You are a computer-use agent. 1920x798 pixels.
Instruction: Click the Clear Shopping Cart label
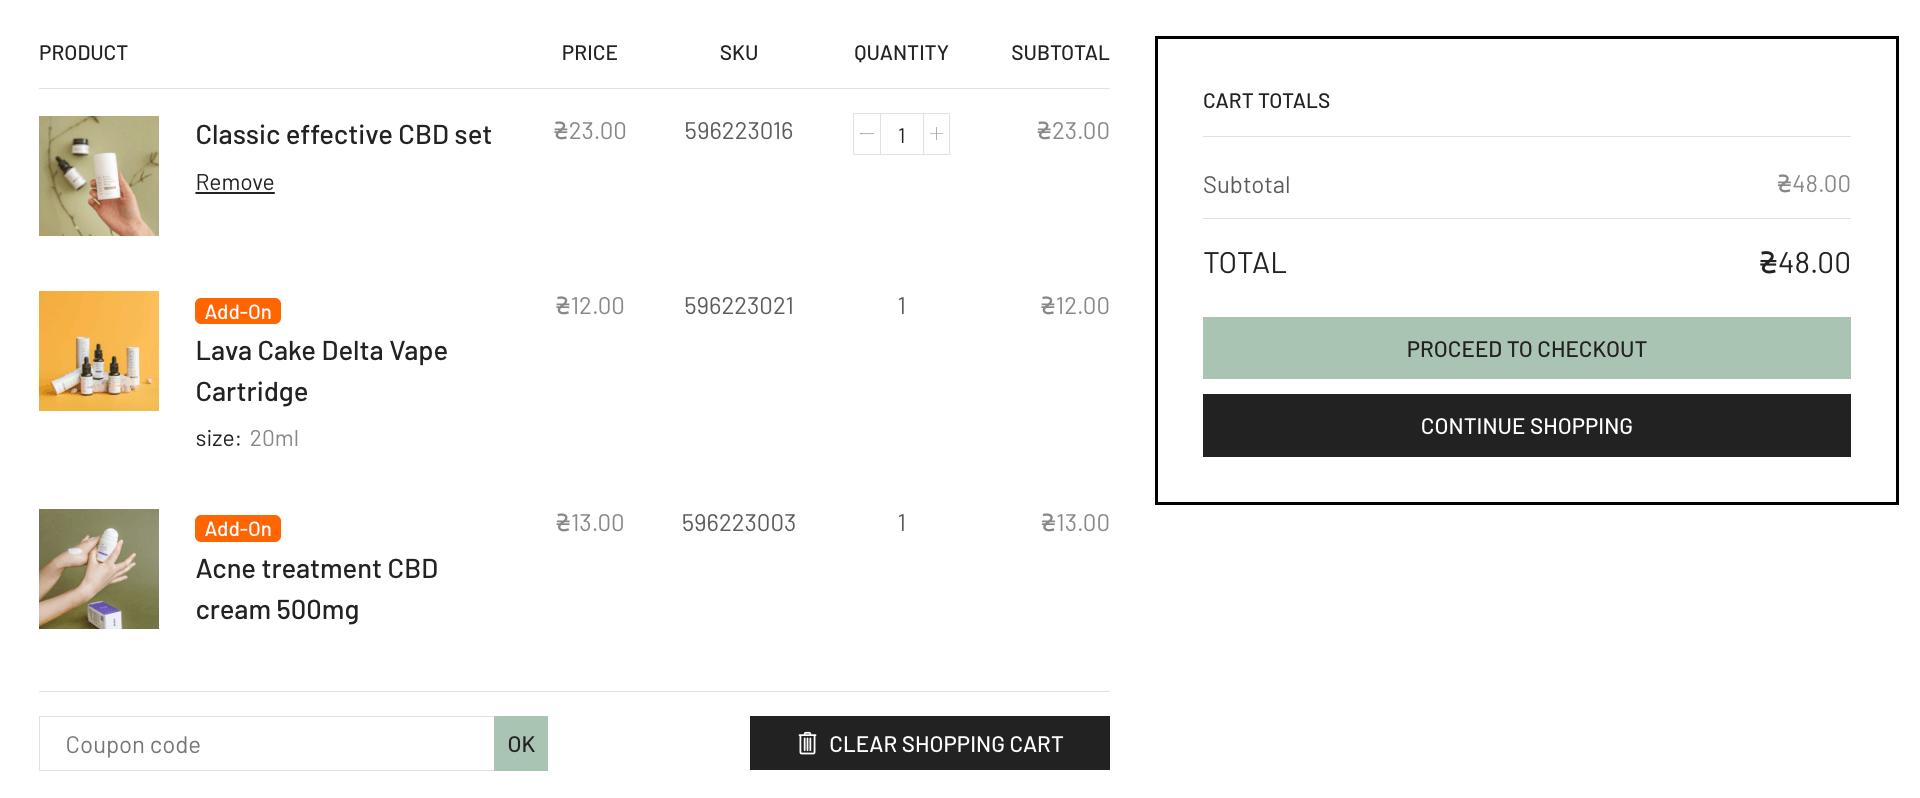tap(946, 744)
